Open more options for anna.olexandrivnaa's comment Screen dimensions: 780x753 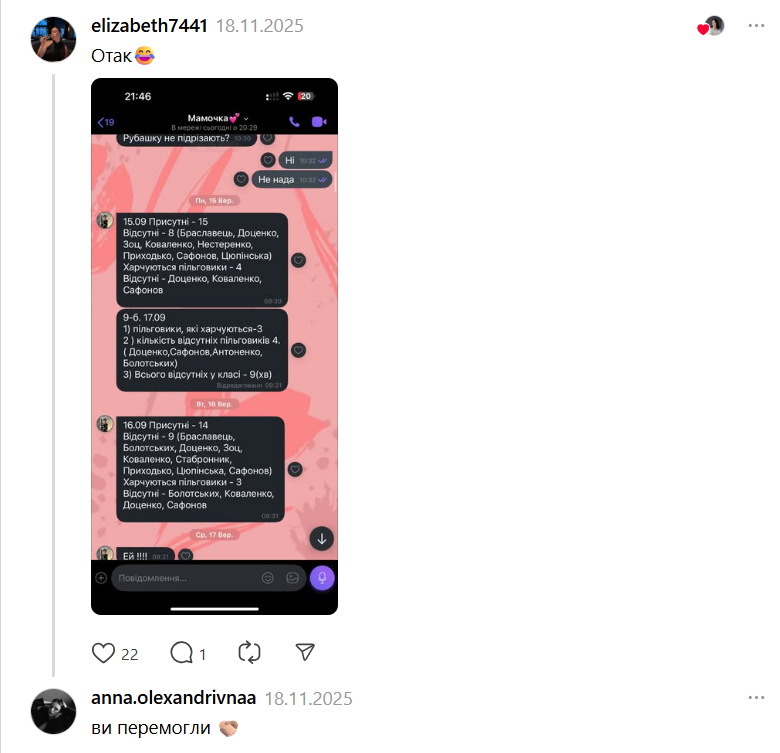tap(756, 698)
